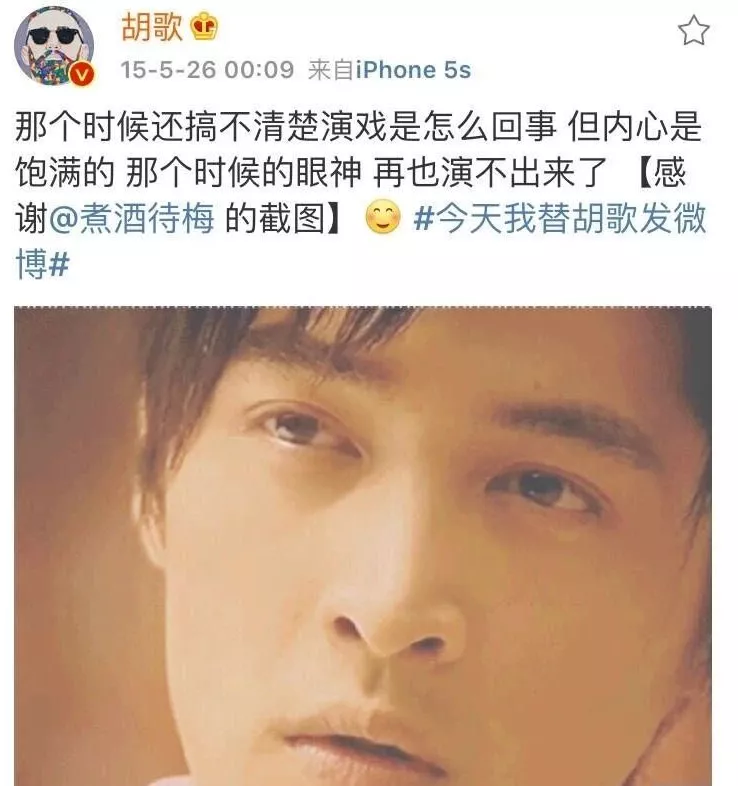Favorite the post with the star icon
Screen dimensions: 738x786
point(694,30)
